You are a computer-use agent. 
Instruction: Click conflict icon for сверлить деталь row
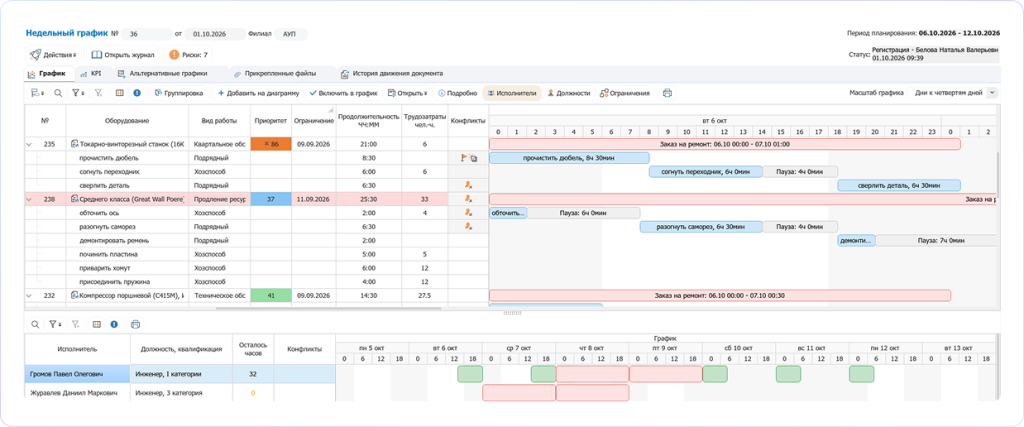click(x=468, y=185)
